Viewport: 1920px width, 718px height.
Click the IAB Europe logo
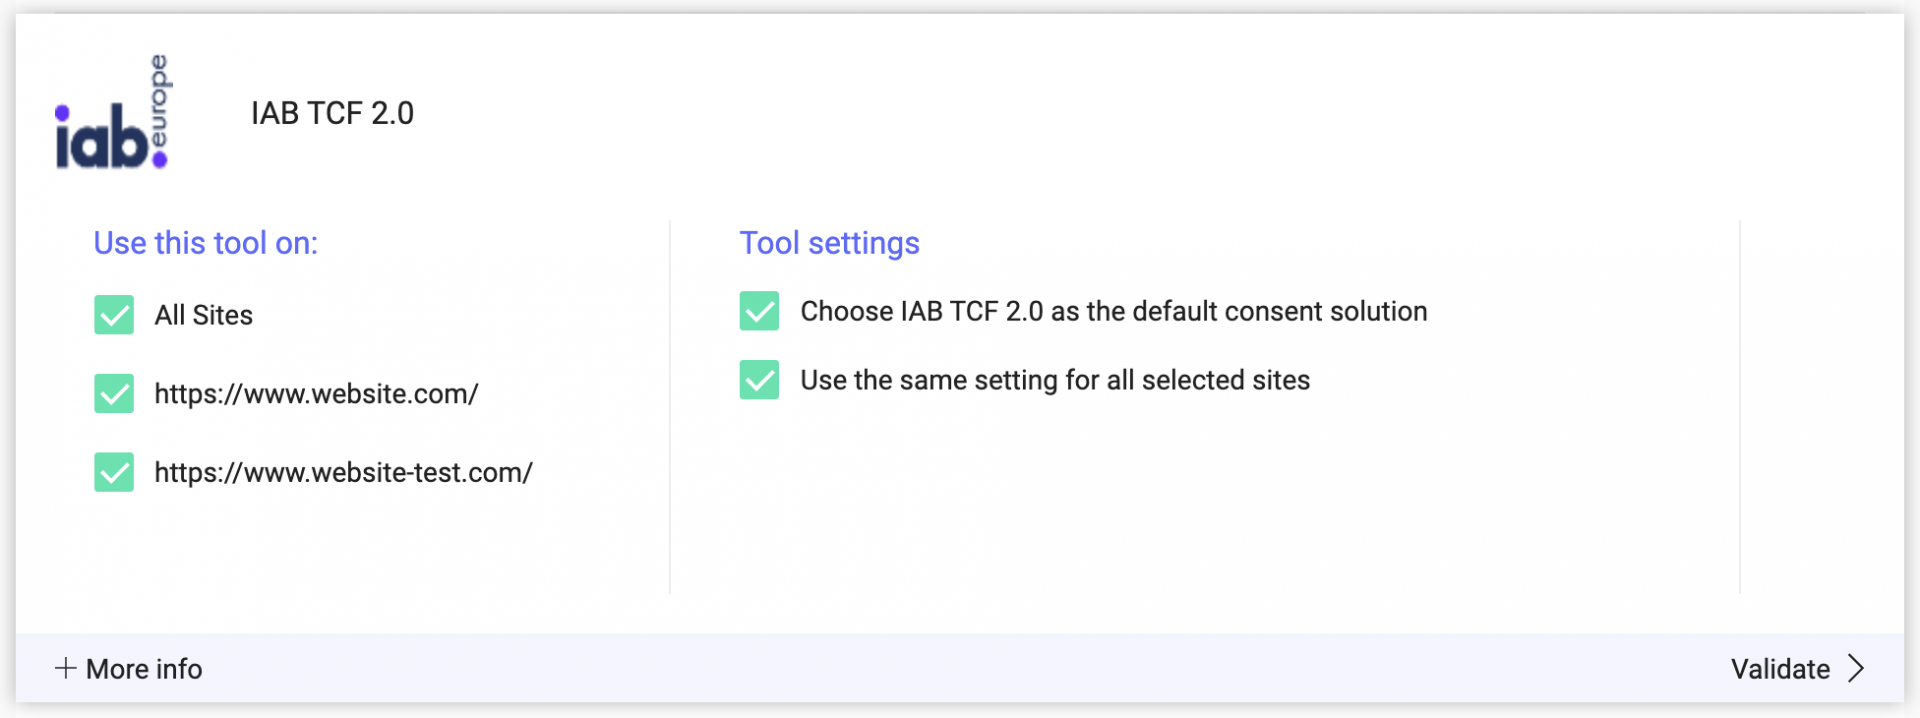(113, 112)
